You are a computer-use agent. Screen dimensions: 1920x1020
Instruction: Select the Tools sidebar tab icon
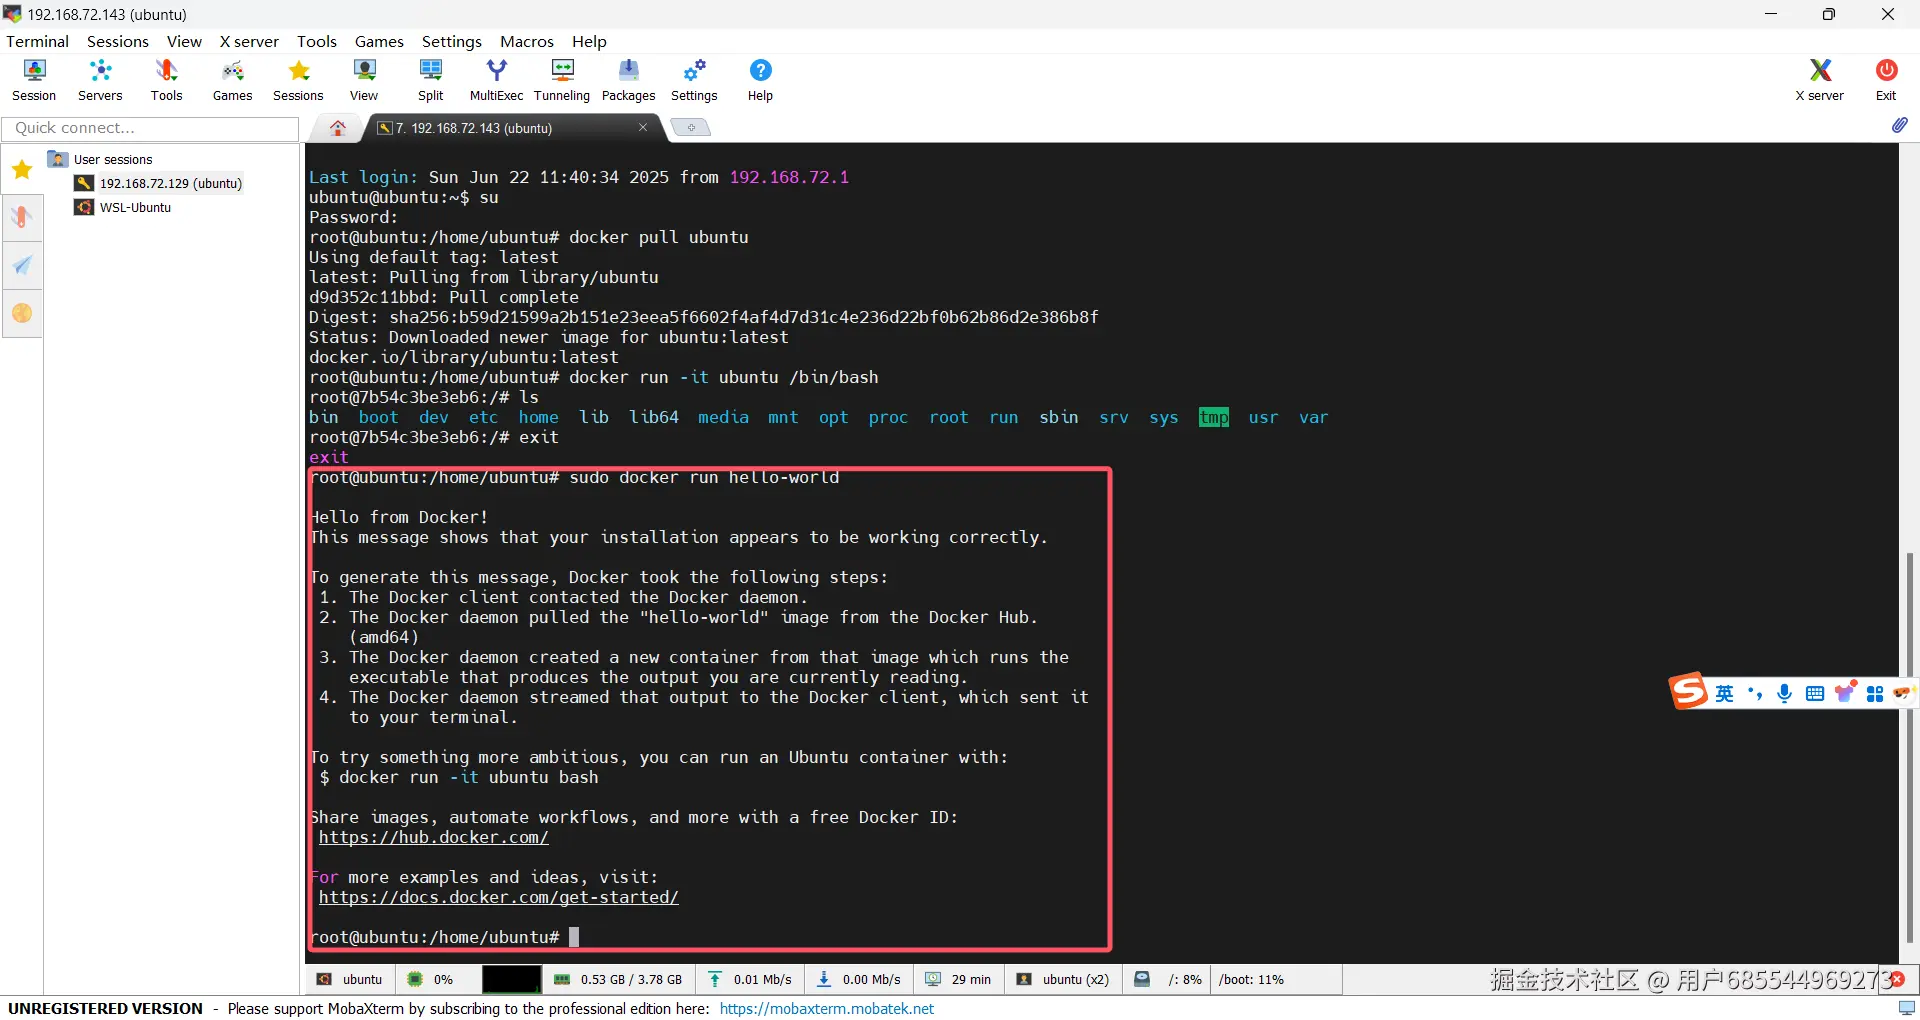(22, 217)
